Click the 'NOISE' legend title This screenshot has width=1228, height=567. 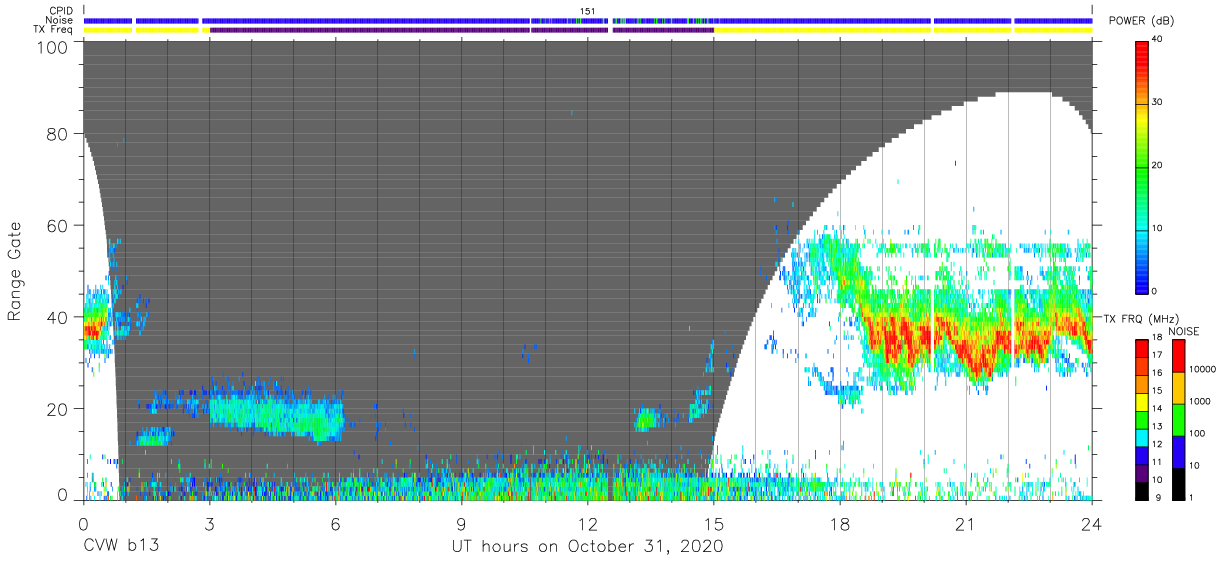point(1185,331)
